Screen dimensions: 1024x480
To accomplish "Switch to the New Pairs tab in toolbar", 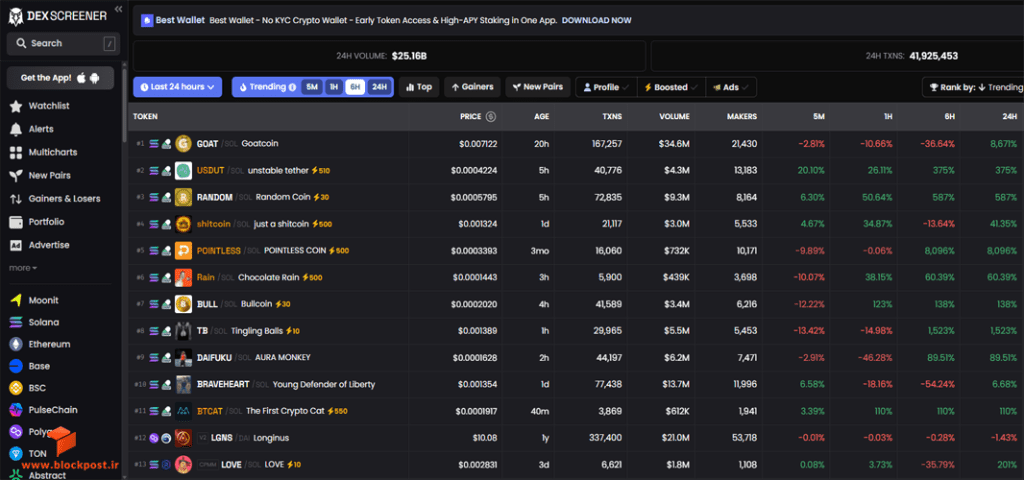I will [539, 87].
